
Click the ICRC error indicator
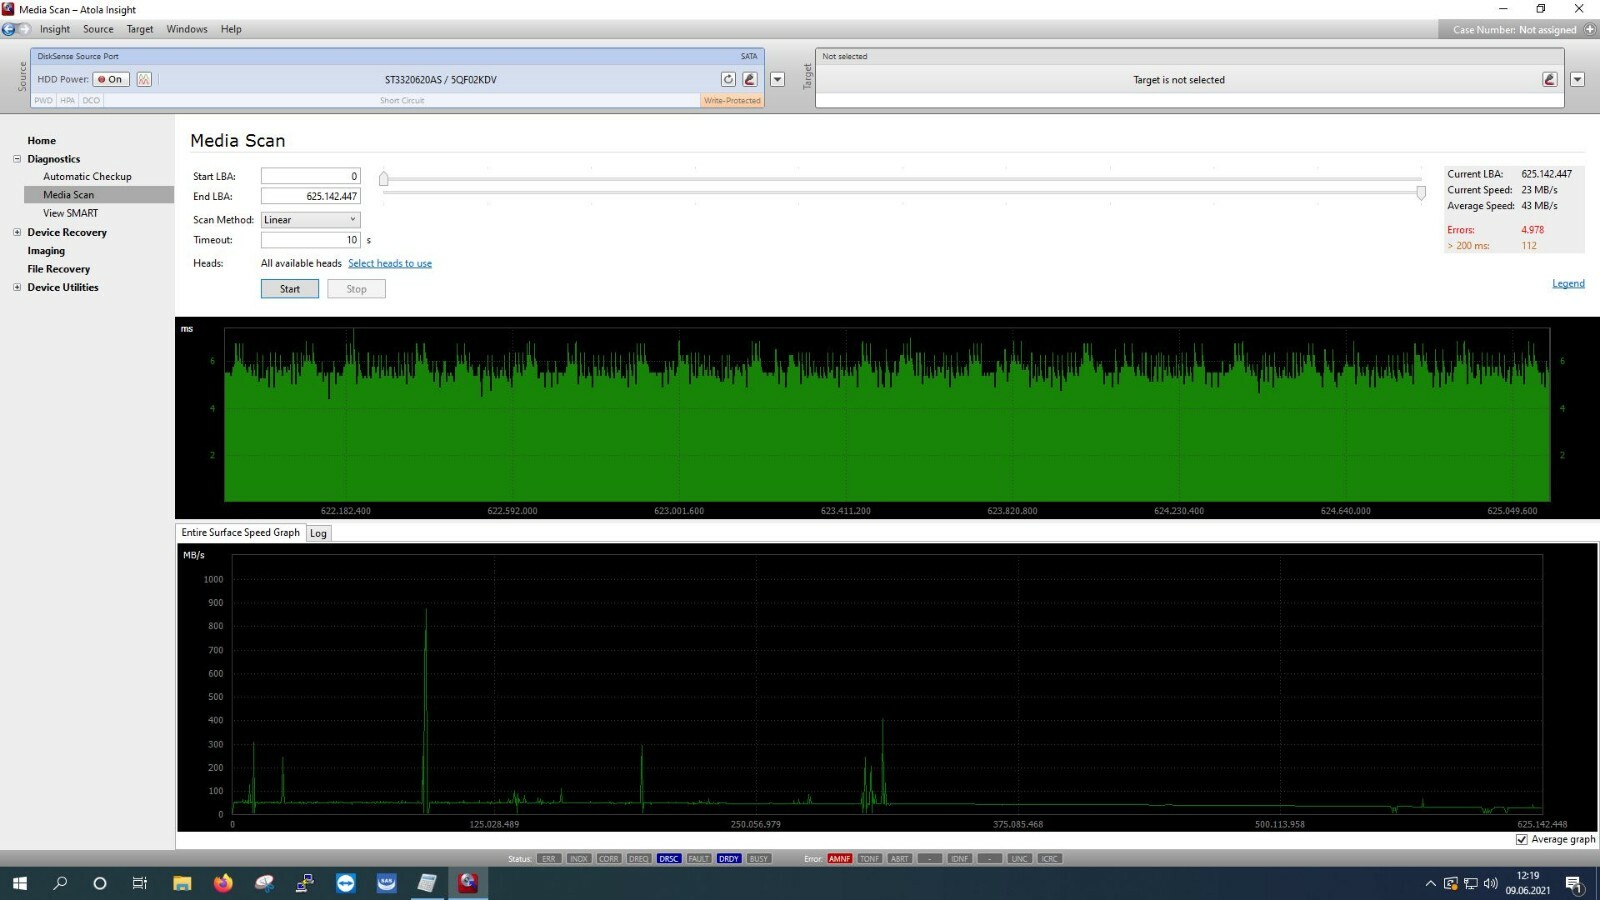coord(1050,859)
